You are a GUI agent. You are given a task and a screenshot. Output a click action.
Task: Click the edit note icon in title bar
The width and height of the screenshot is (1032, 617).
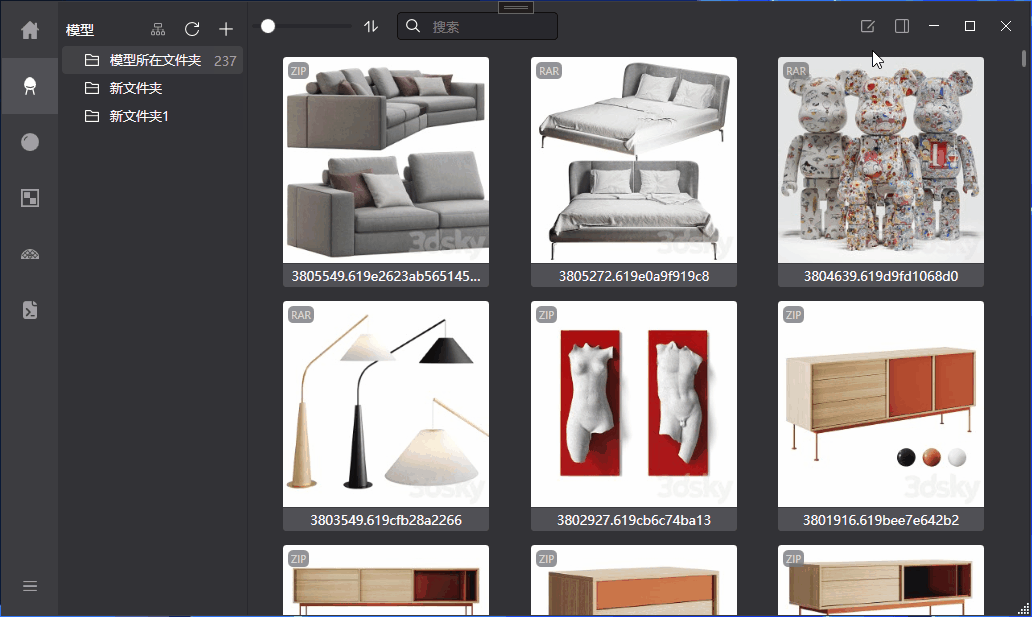tap(868, 26)
